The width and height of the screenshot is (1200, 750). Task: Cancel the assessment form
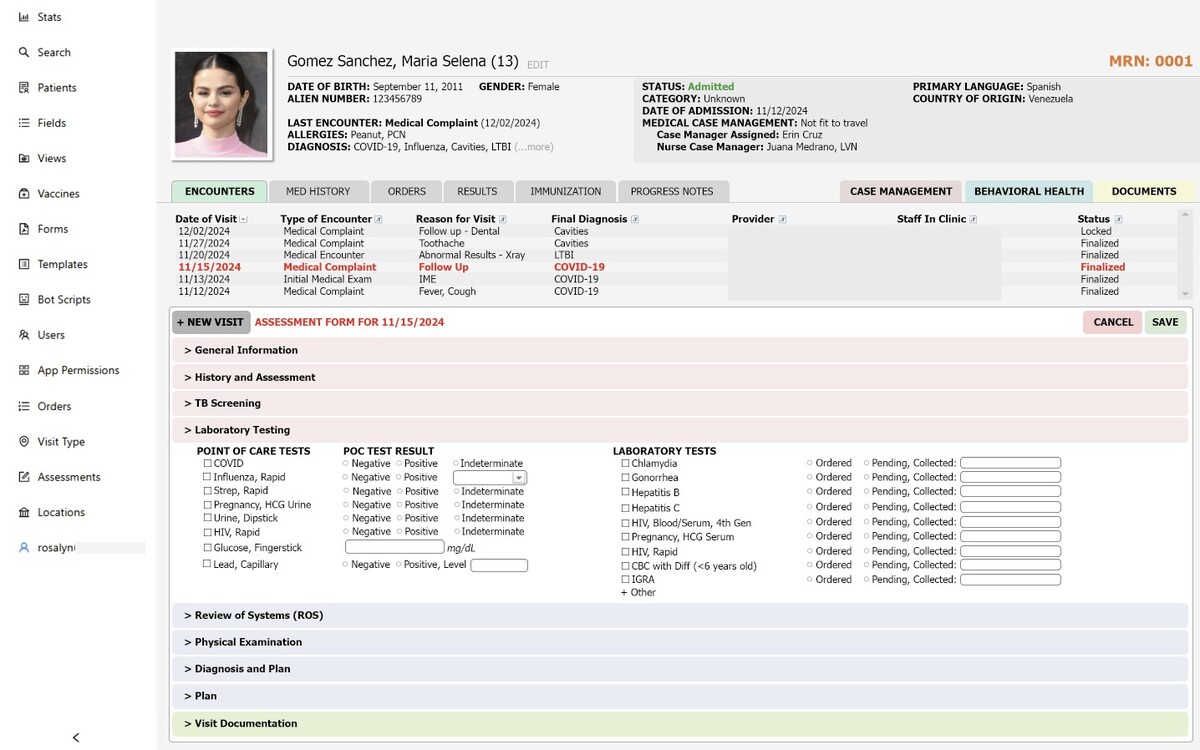tap(1113, 322)
